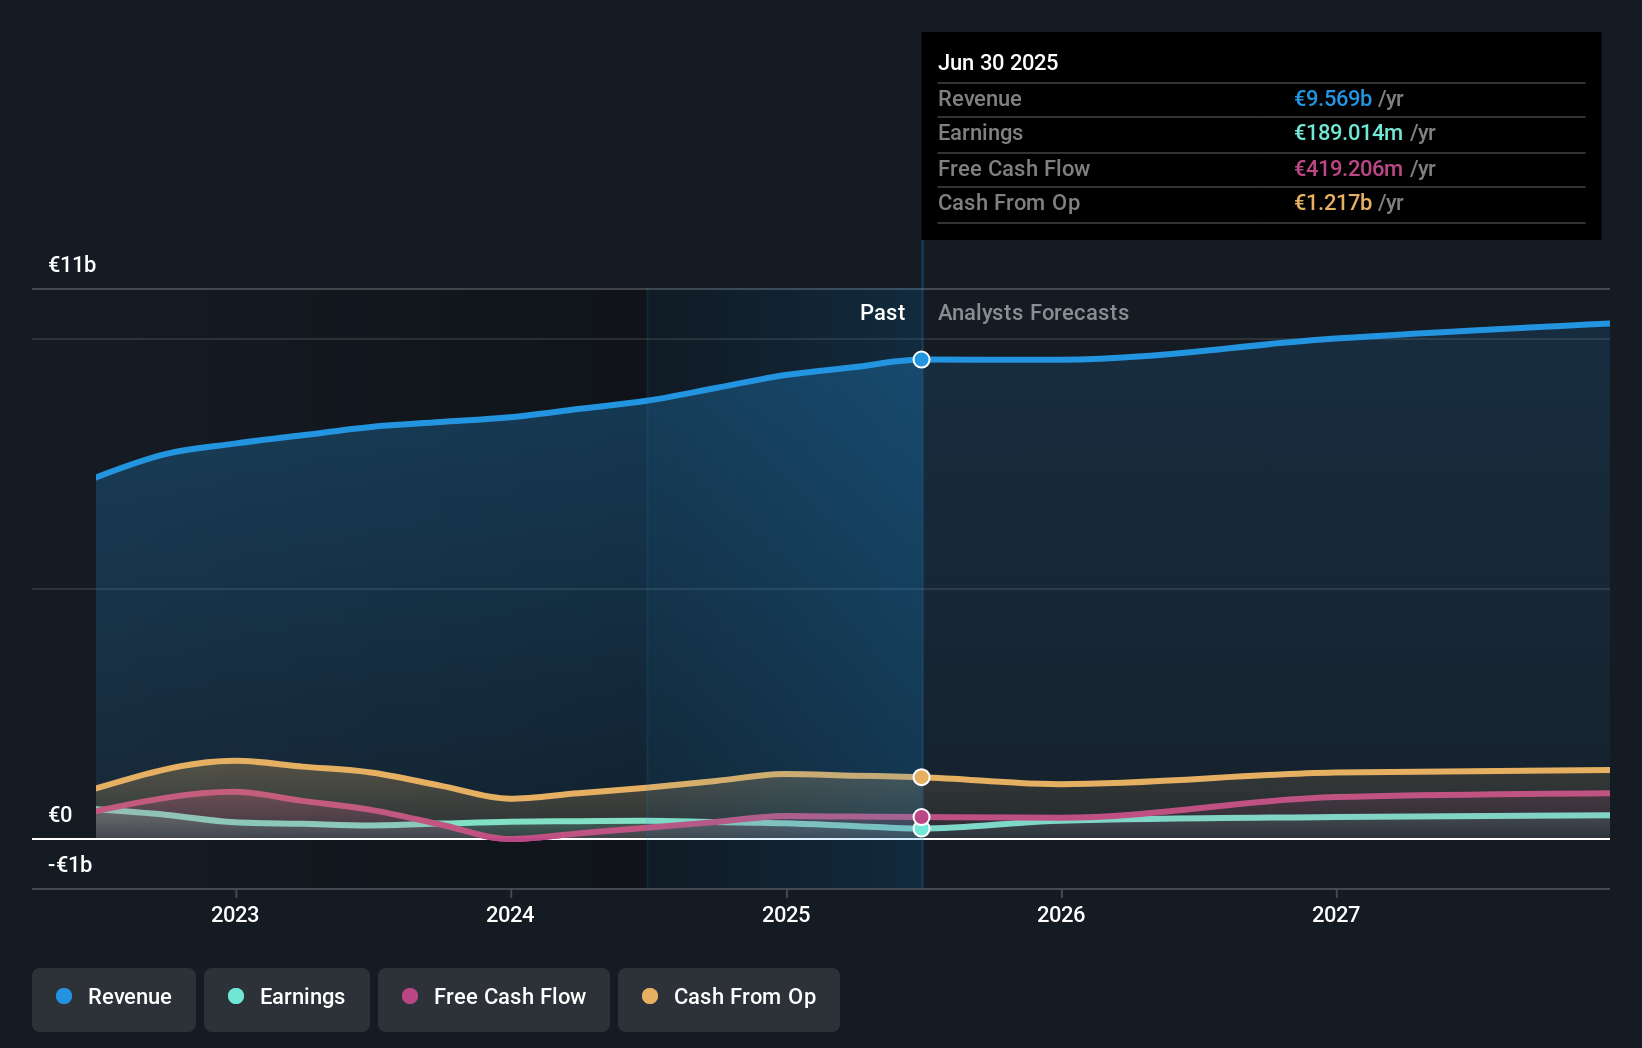
Task: Select the Revenue data point on the chart
Action: click(921, 359)
